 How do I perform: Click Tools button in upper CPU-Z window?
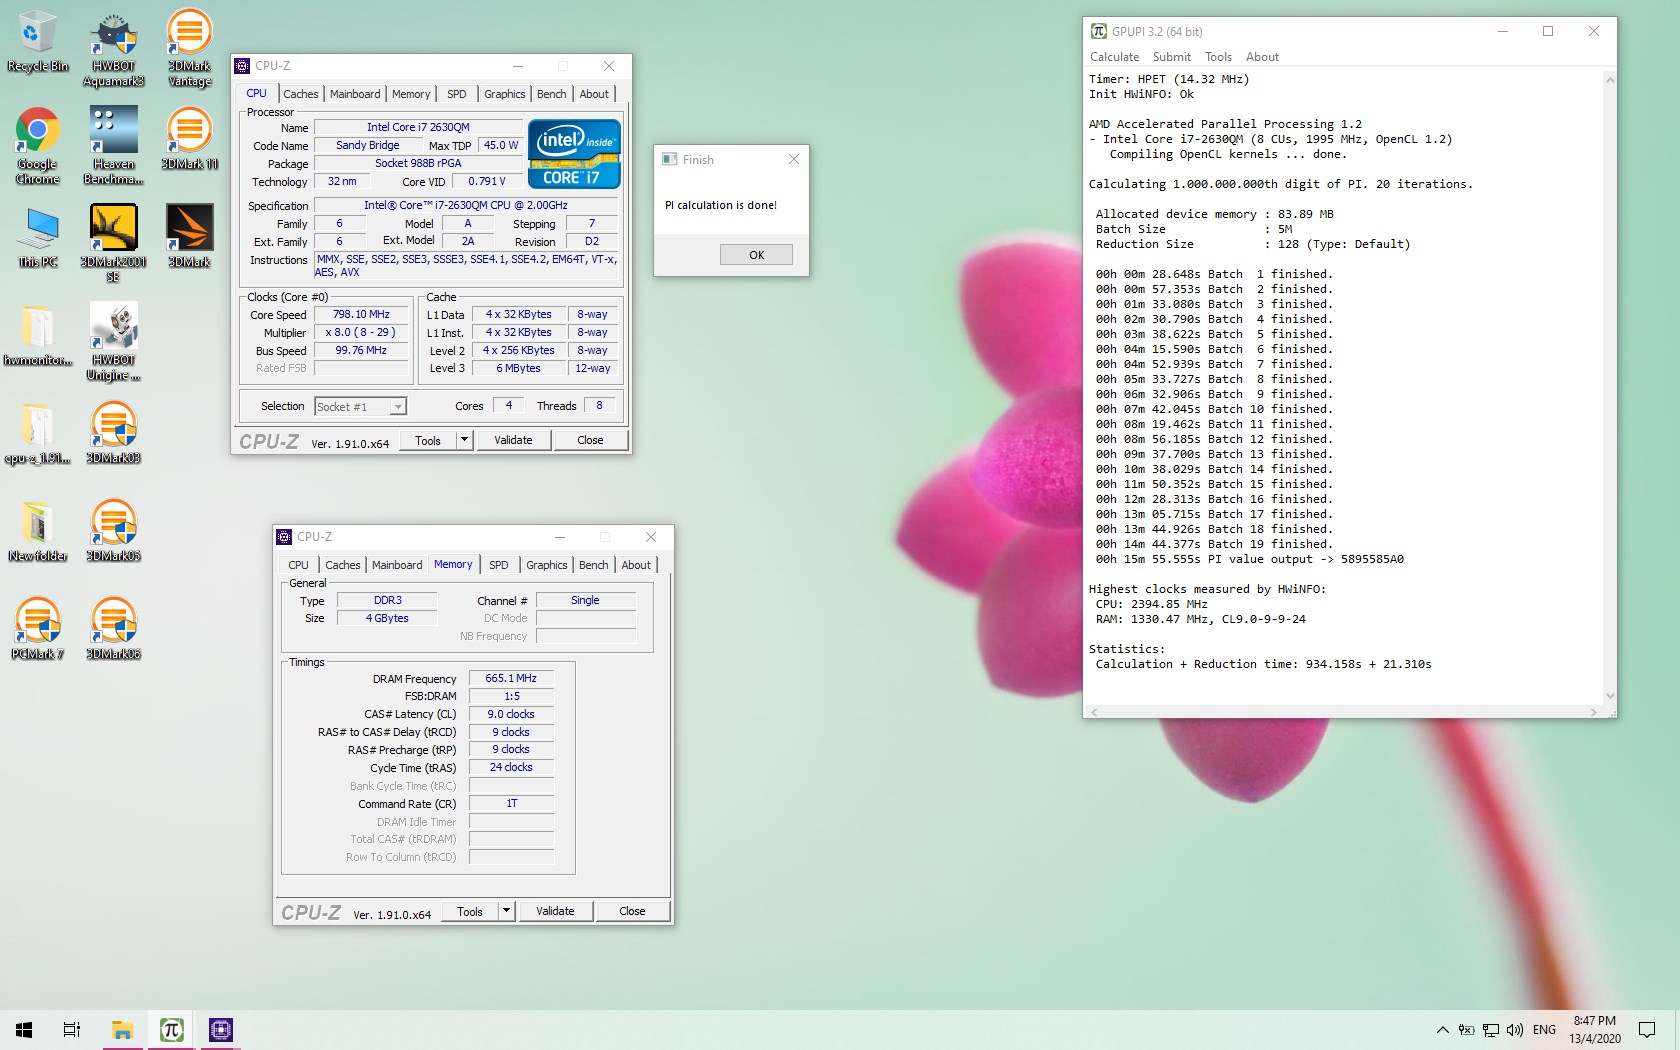pyautogui.click(x=428, y=440)
